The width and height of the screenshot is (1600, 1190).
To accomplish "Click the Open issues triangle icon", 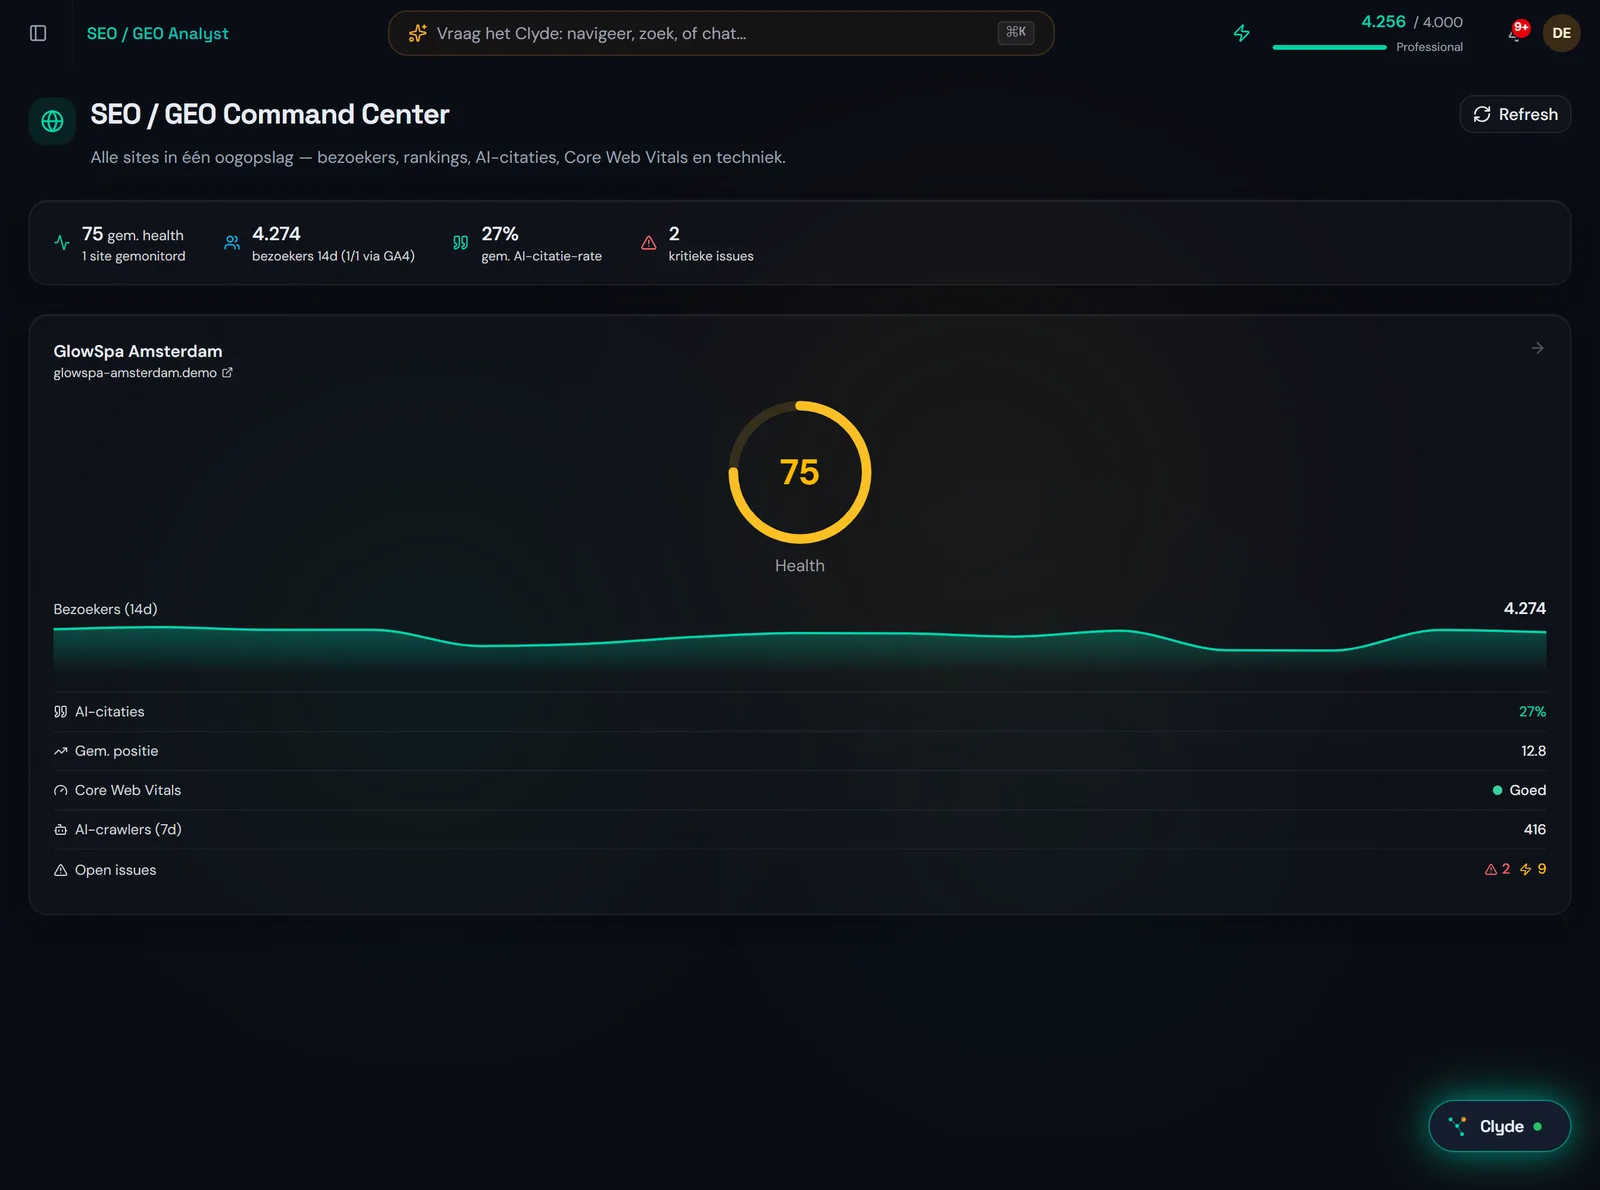I will pos(60,870).
